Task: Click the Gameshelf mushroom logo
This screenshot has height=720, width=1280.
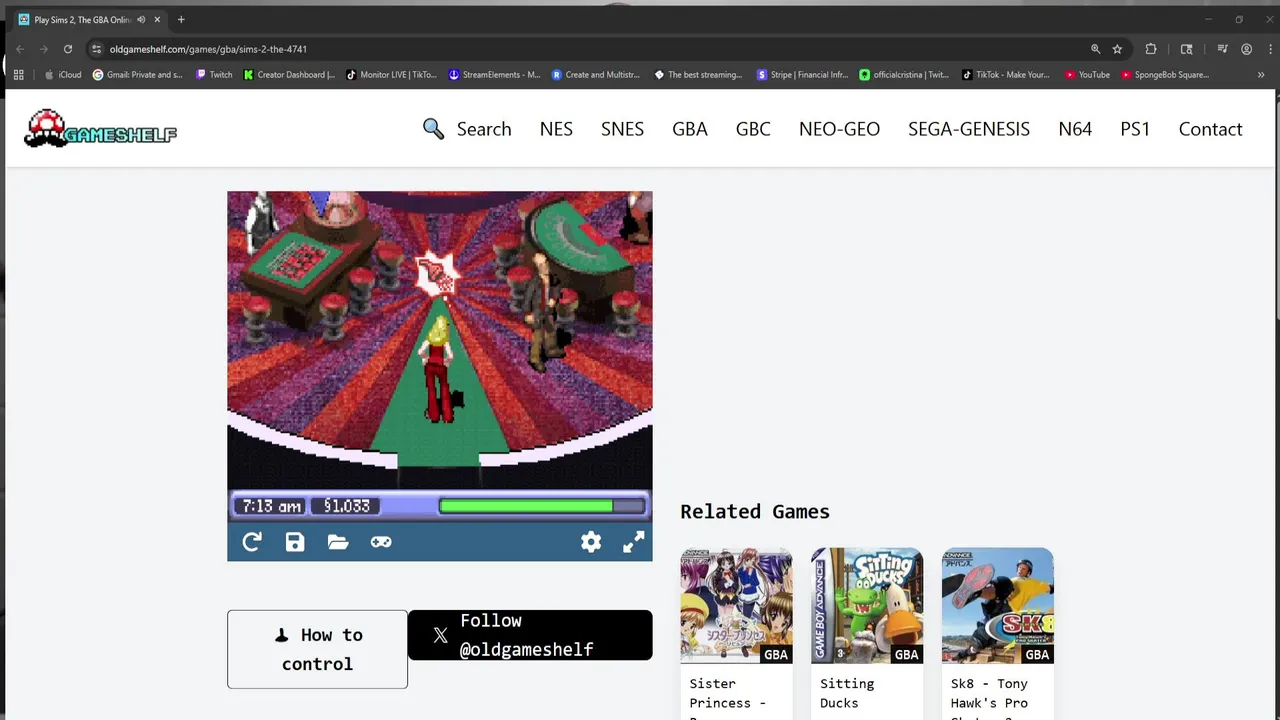Action: tap(100, 128)
